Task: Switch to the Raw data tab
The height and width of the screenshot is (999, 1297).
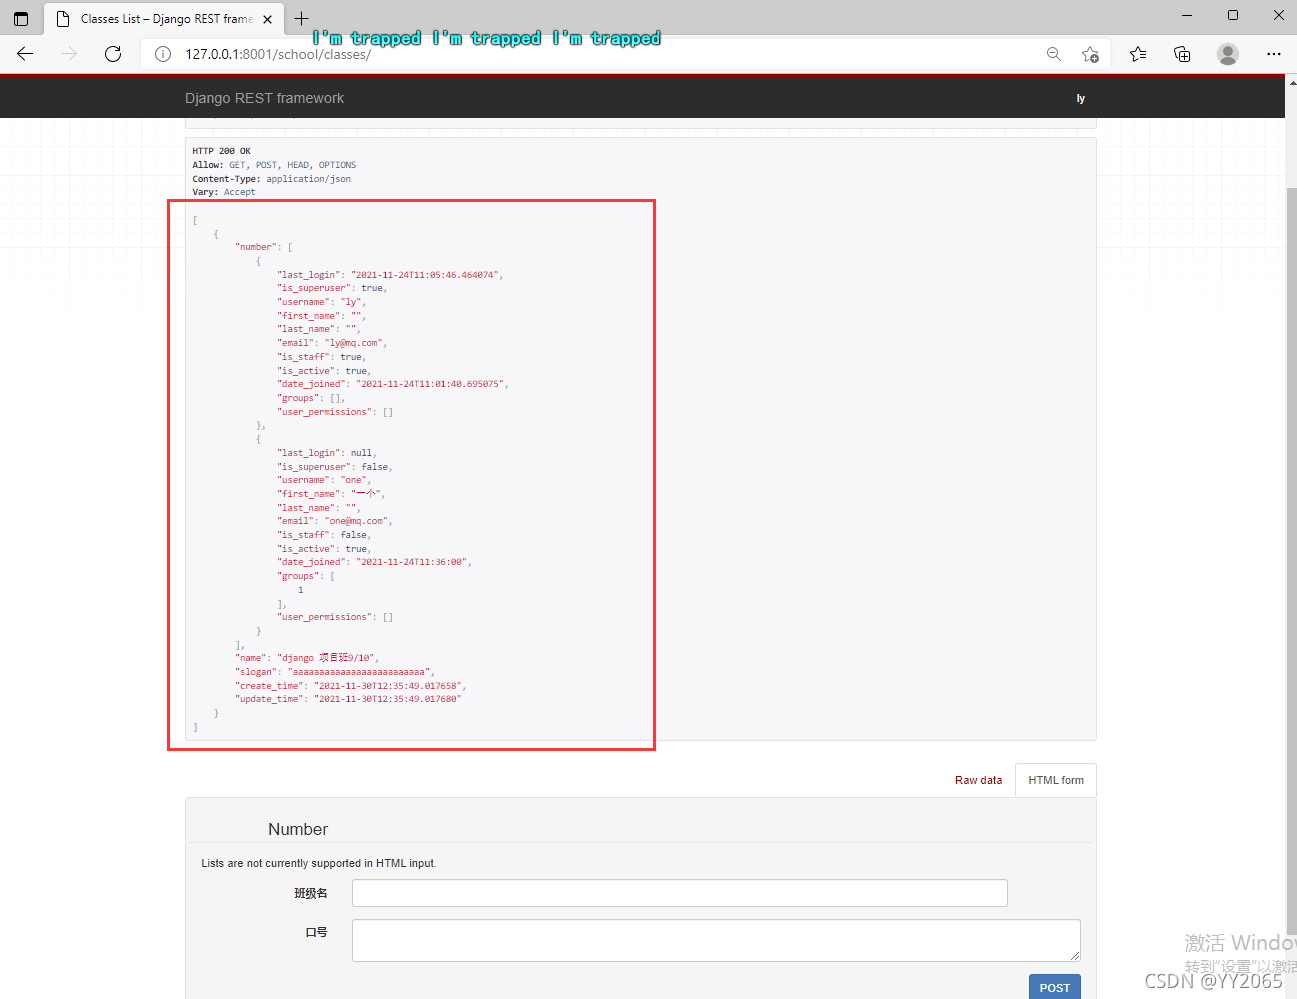Action: (x=978, y=780)
